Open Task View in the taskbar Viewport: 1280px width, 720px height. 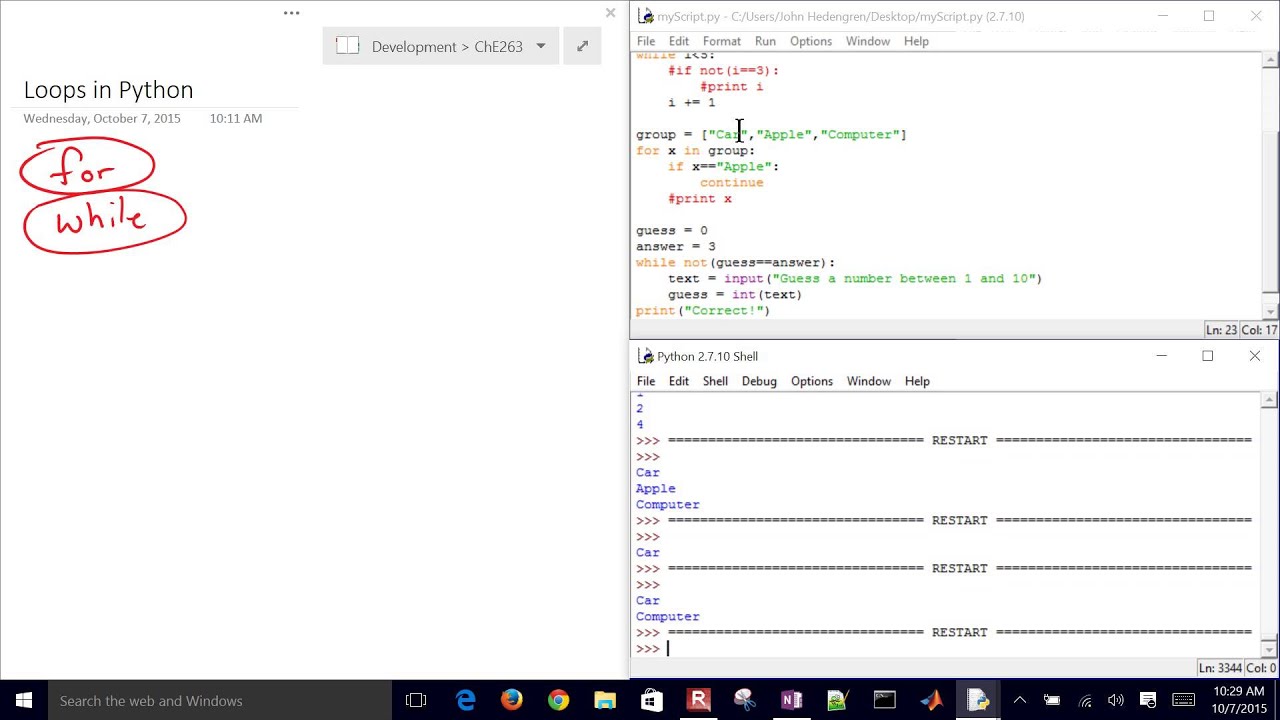[416, 700]
